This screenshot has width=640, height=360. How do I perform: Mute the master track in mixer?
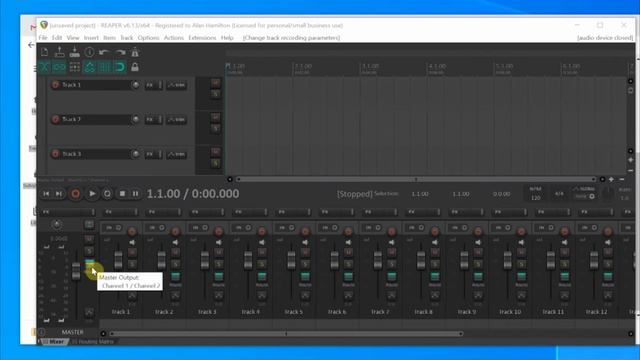[x=89, y=239]
